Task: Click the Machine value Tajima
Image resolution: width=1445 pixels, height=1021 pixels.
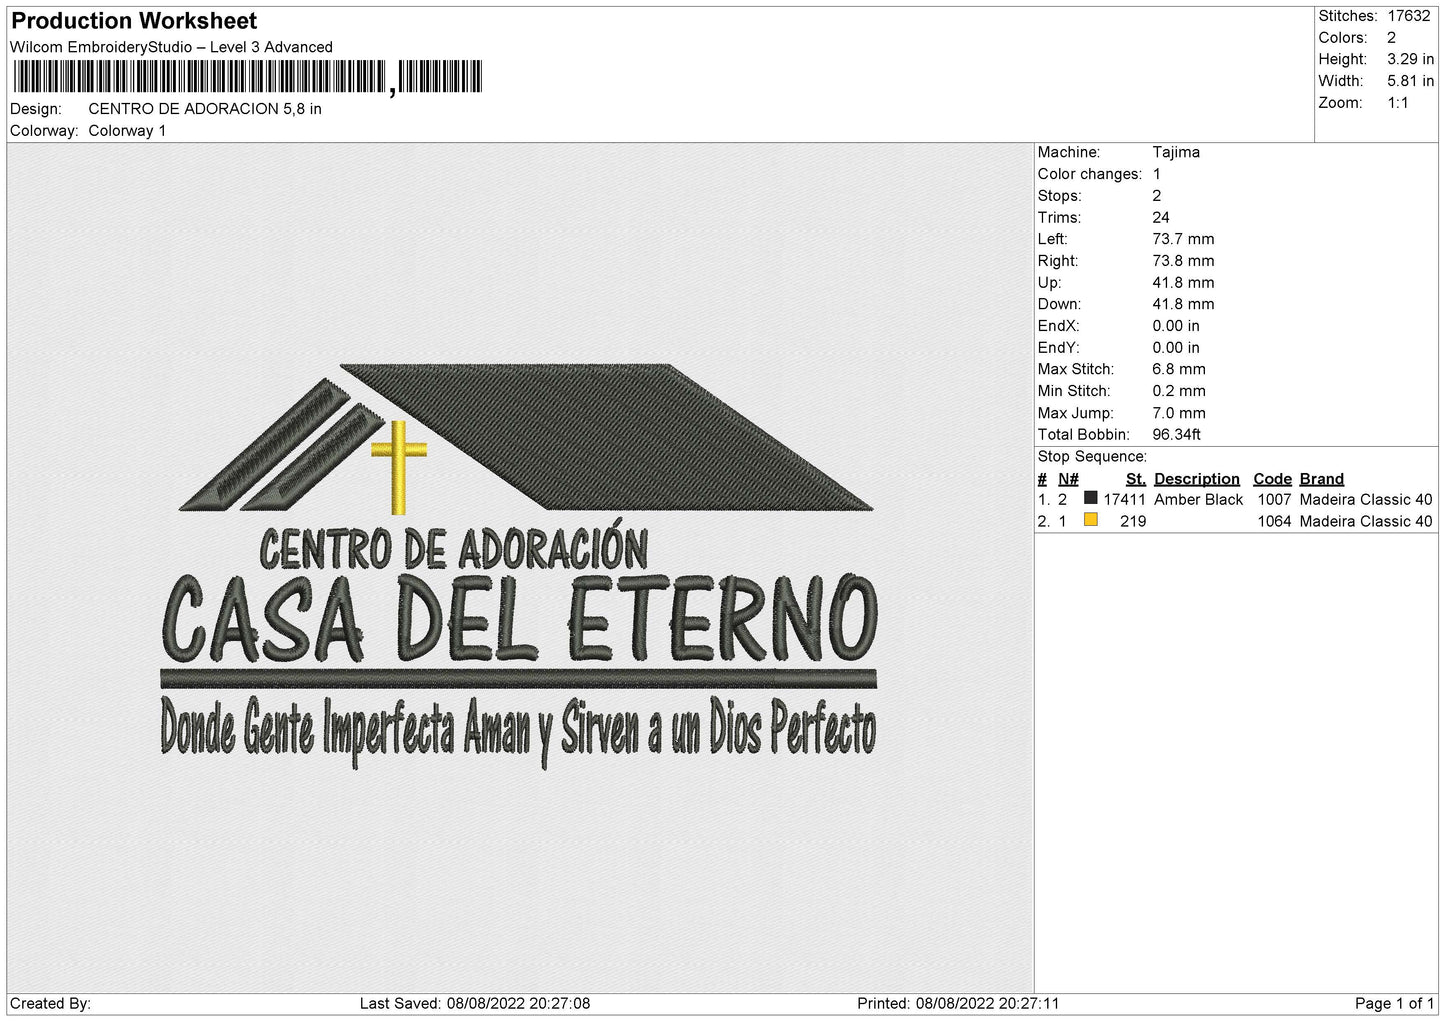Action: click(x=1176, y=152)
